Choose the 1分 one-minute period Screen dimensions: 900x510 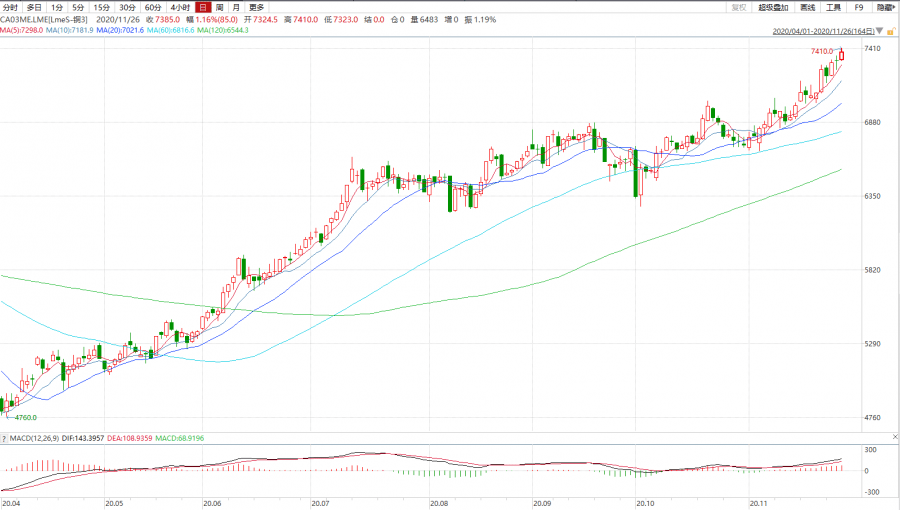(56, 7)
